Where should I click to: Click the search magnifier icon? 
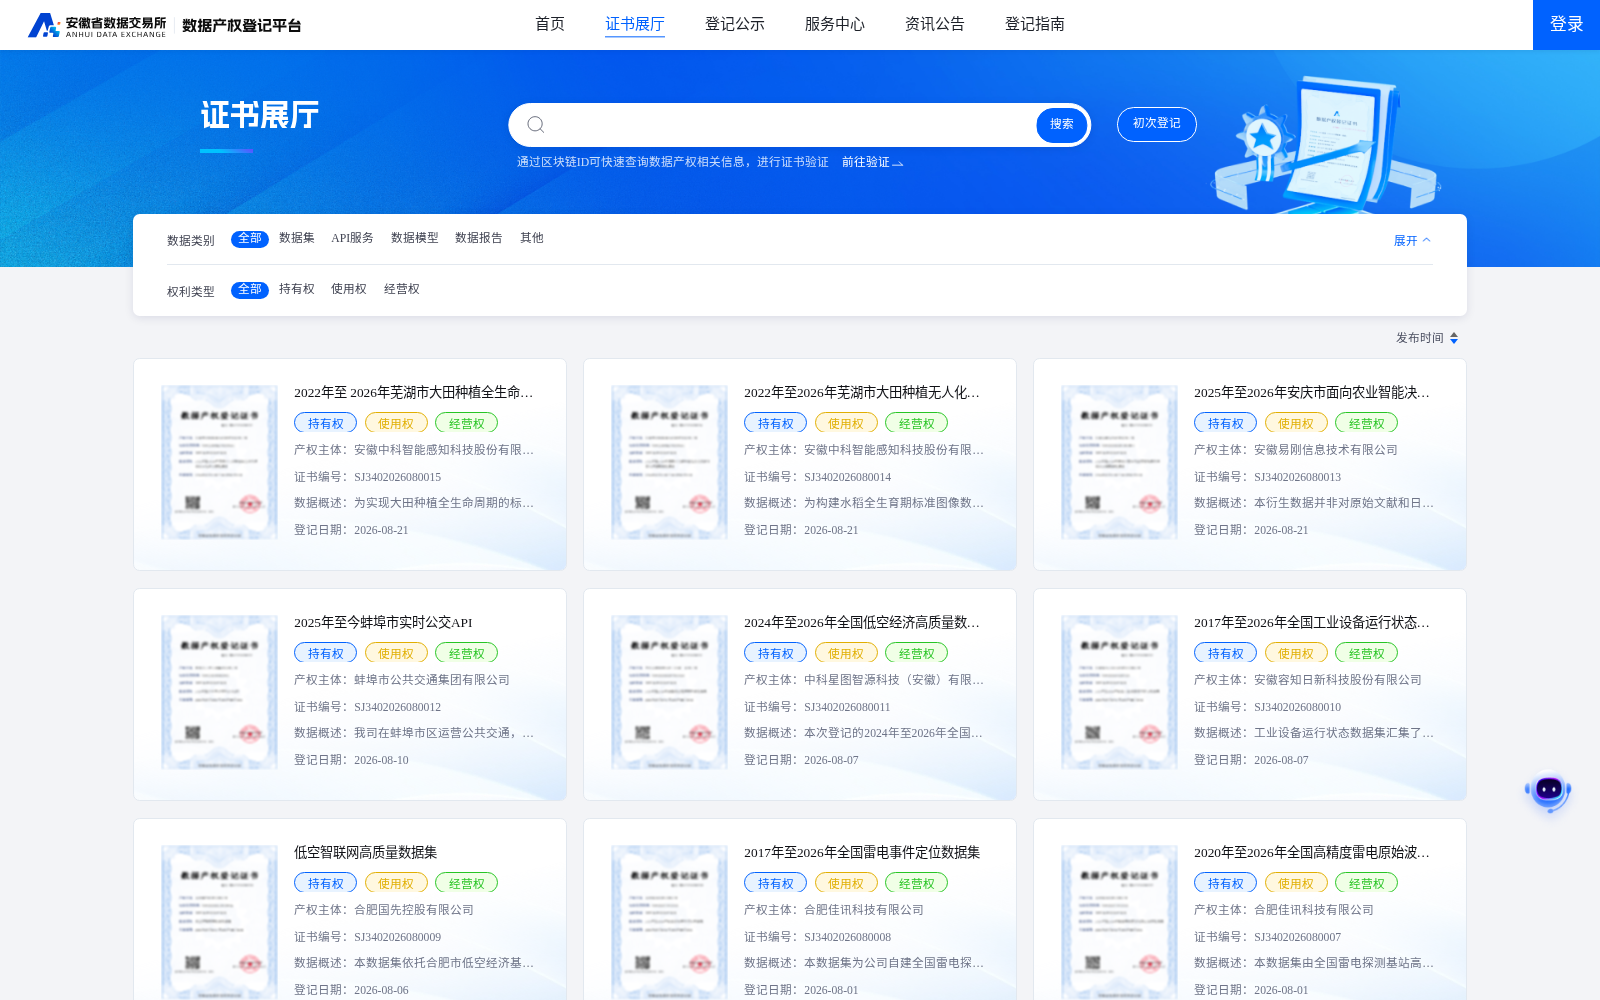point(536,124)
